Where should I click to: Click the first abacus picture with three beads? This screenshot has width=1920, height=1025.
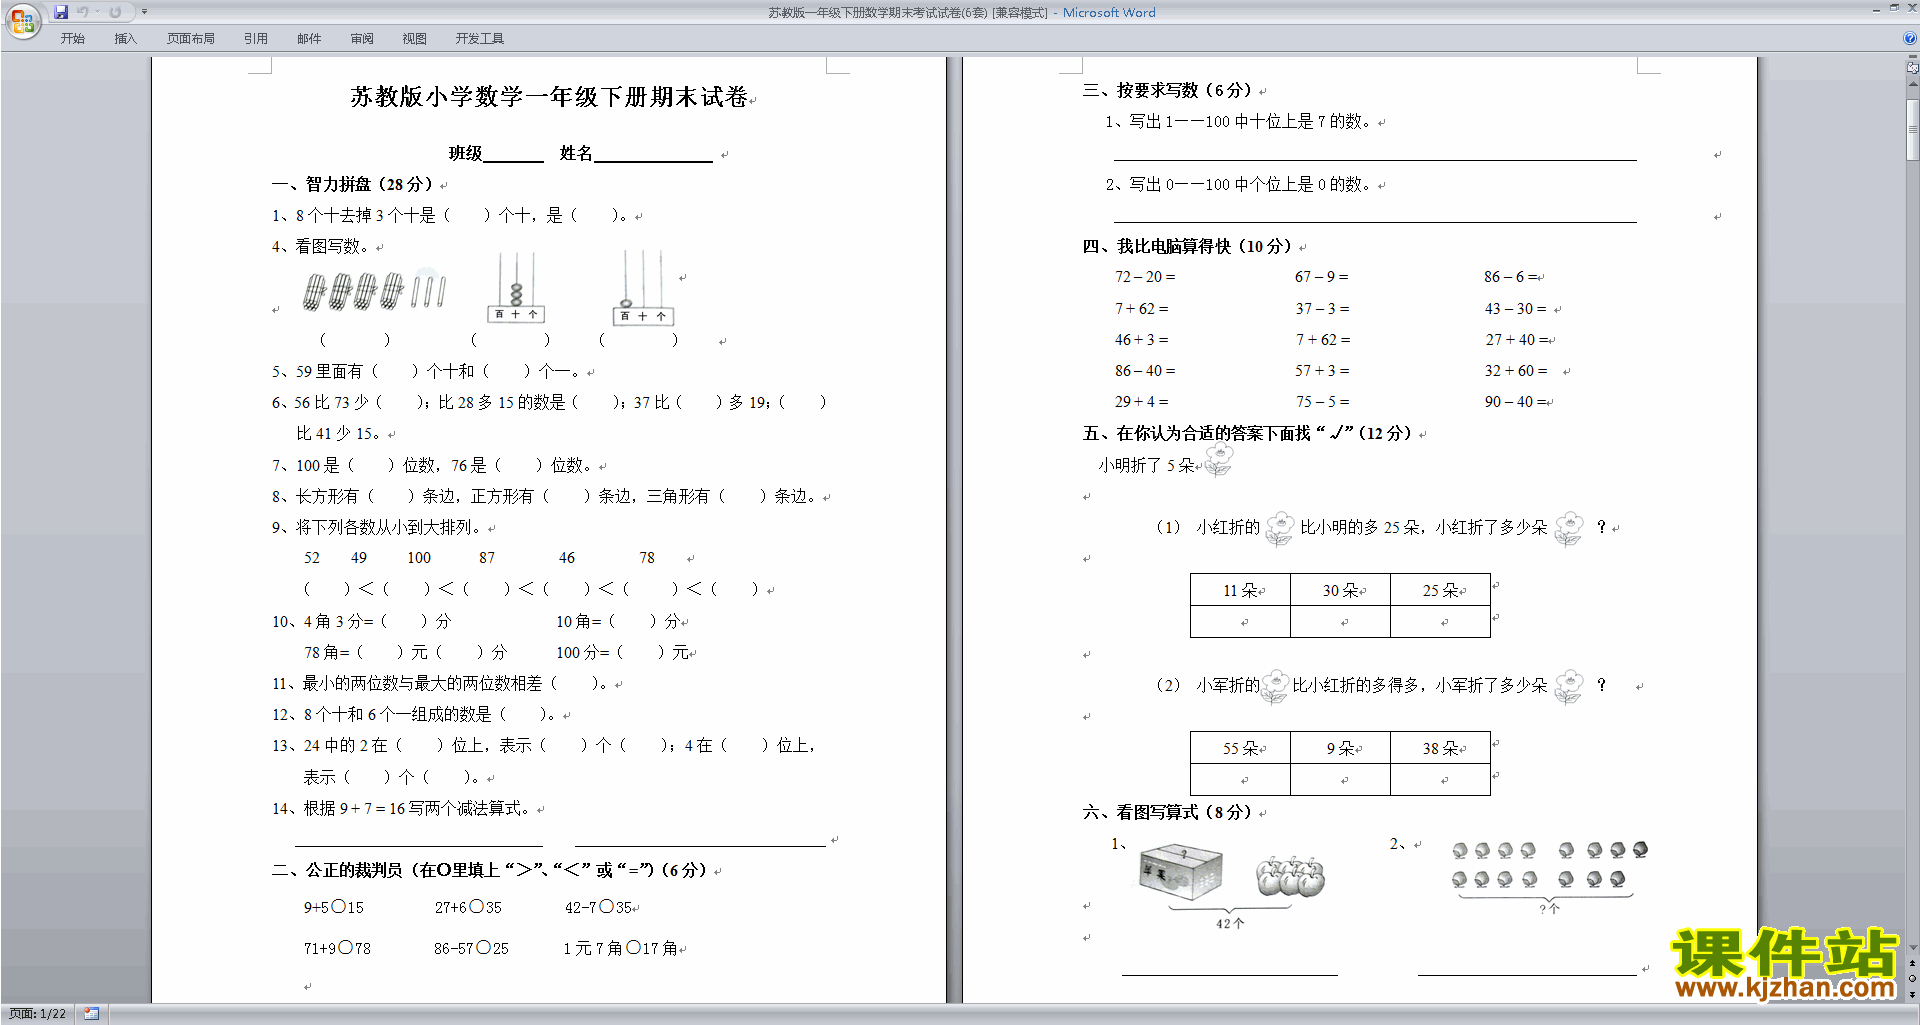click(516, 287)
